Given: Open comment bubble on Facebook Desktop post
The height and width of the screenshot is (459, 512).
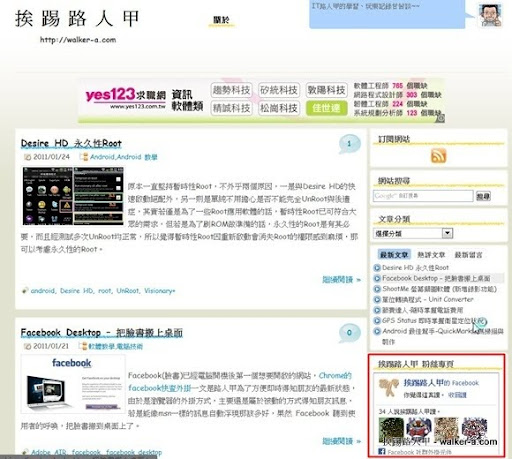Looking at the screenshot, I should click(x=349, y=333).
